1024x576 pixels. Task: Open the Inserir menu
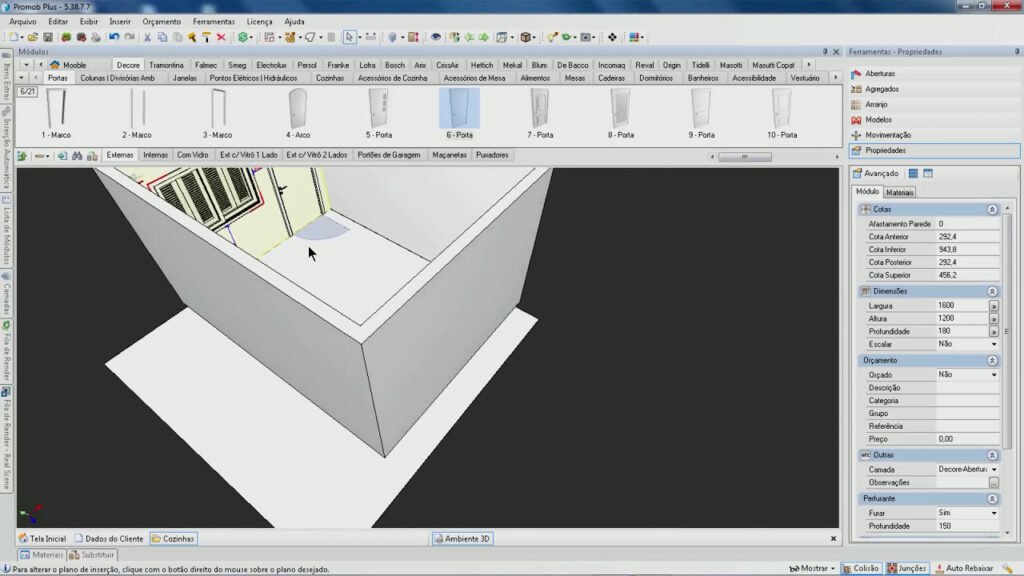tap(120, 22)
